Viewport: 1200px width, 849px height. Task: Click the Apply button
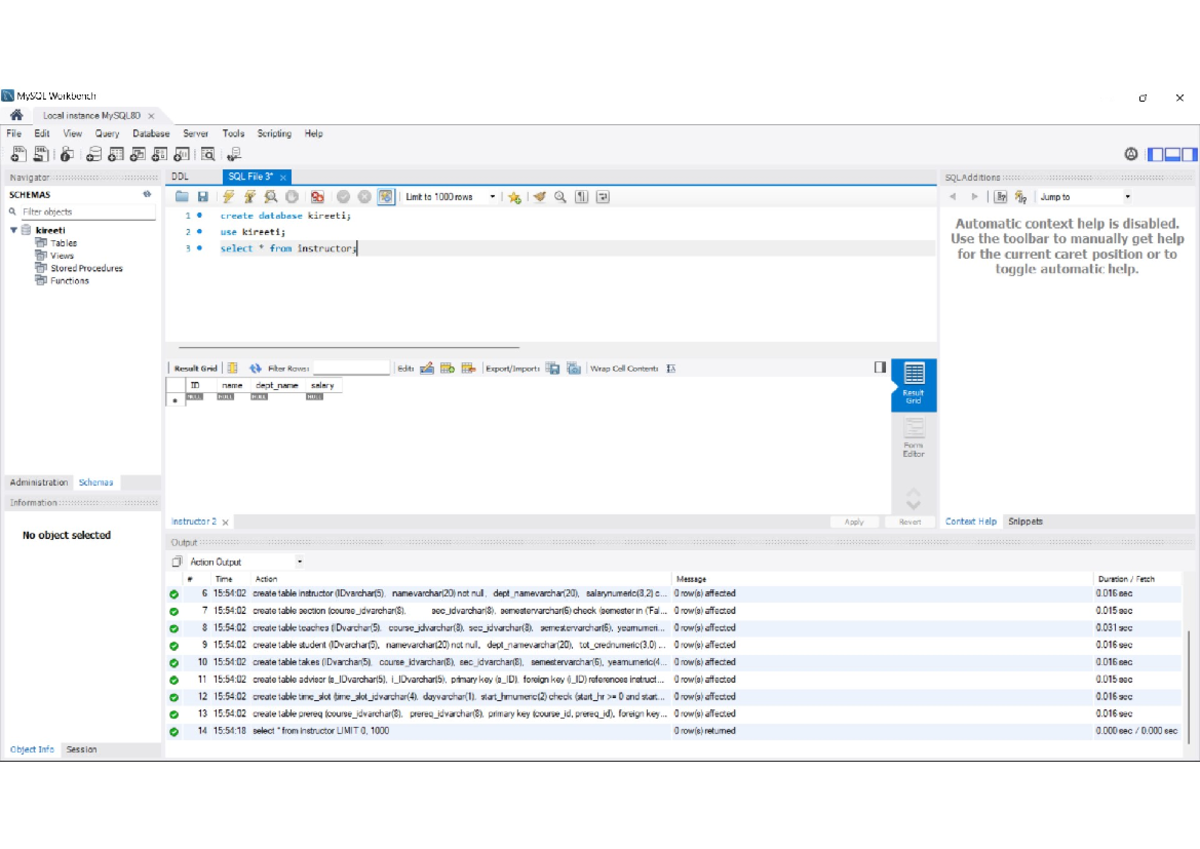tap(854, 522)
